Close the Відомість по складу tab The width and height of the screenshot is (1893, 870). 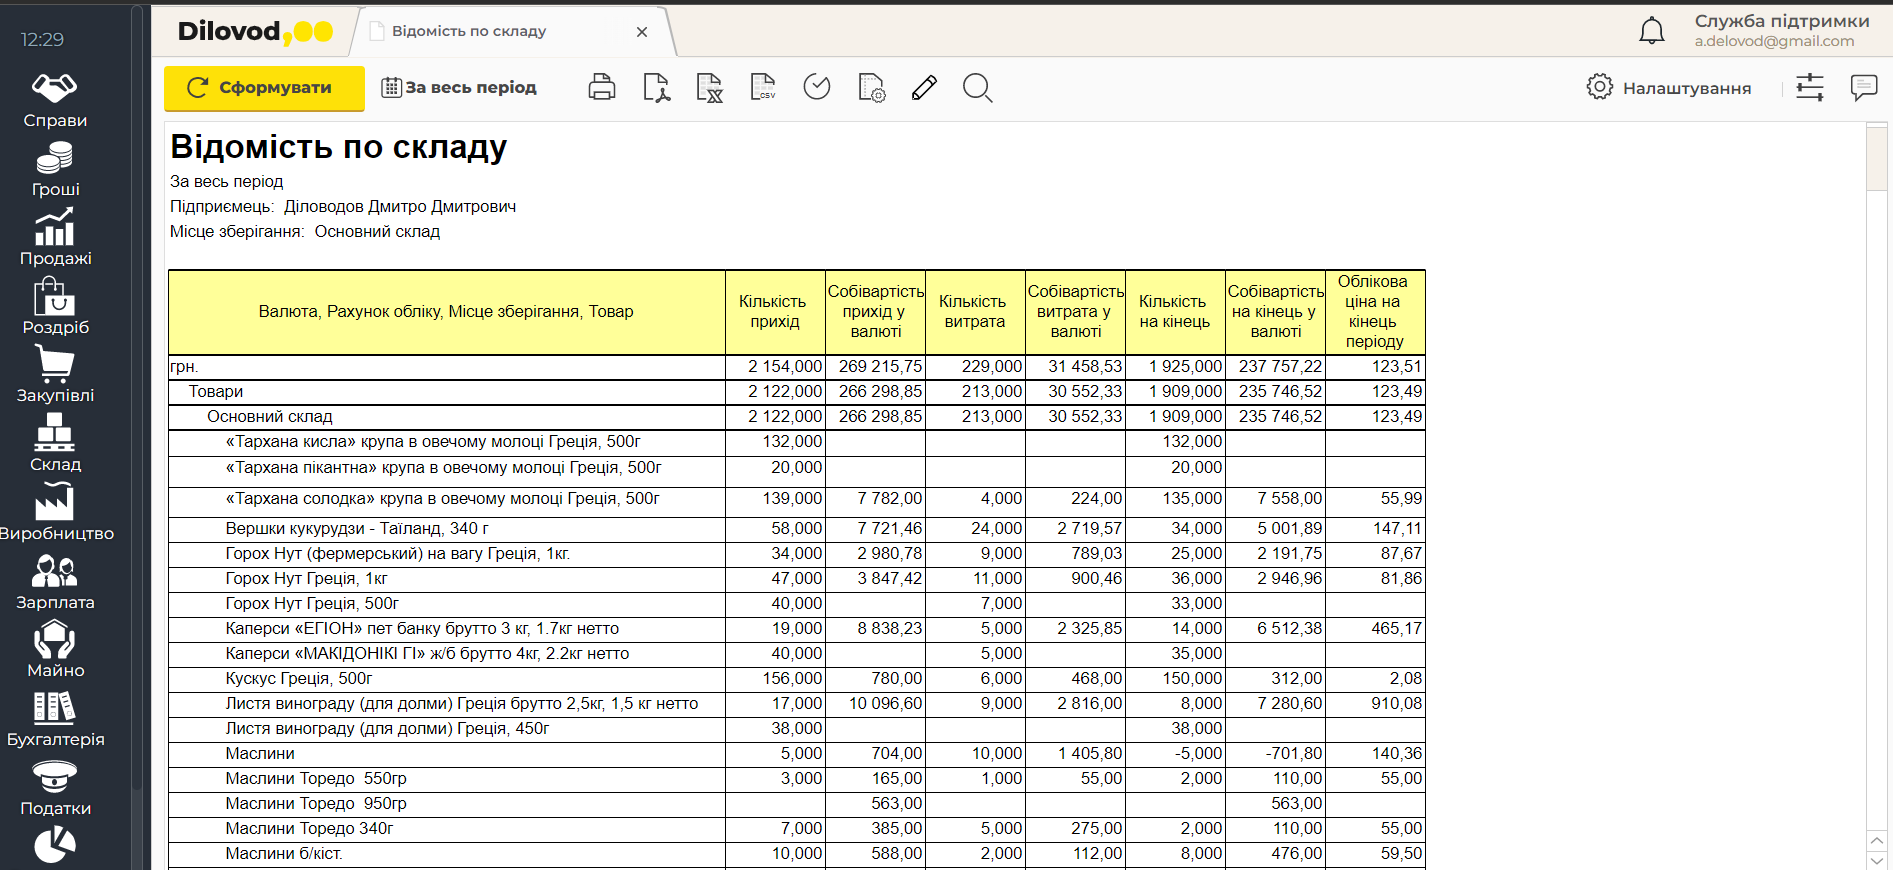642,32
